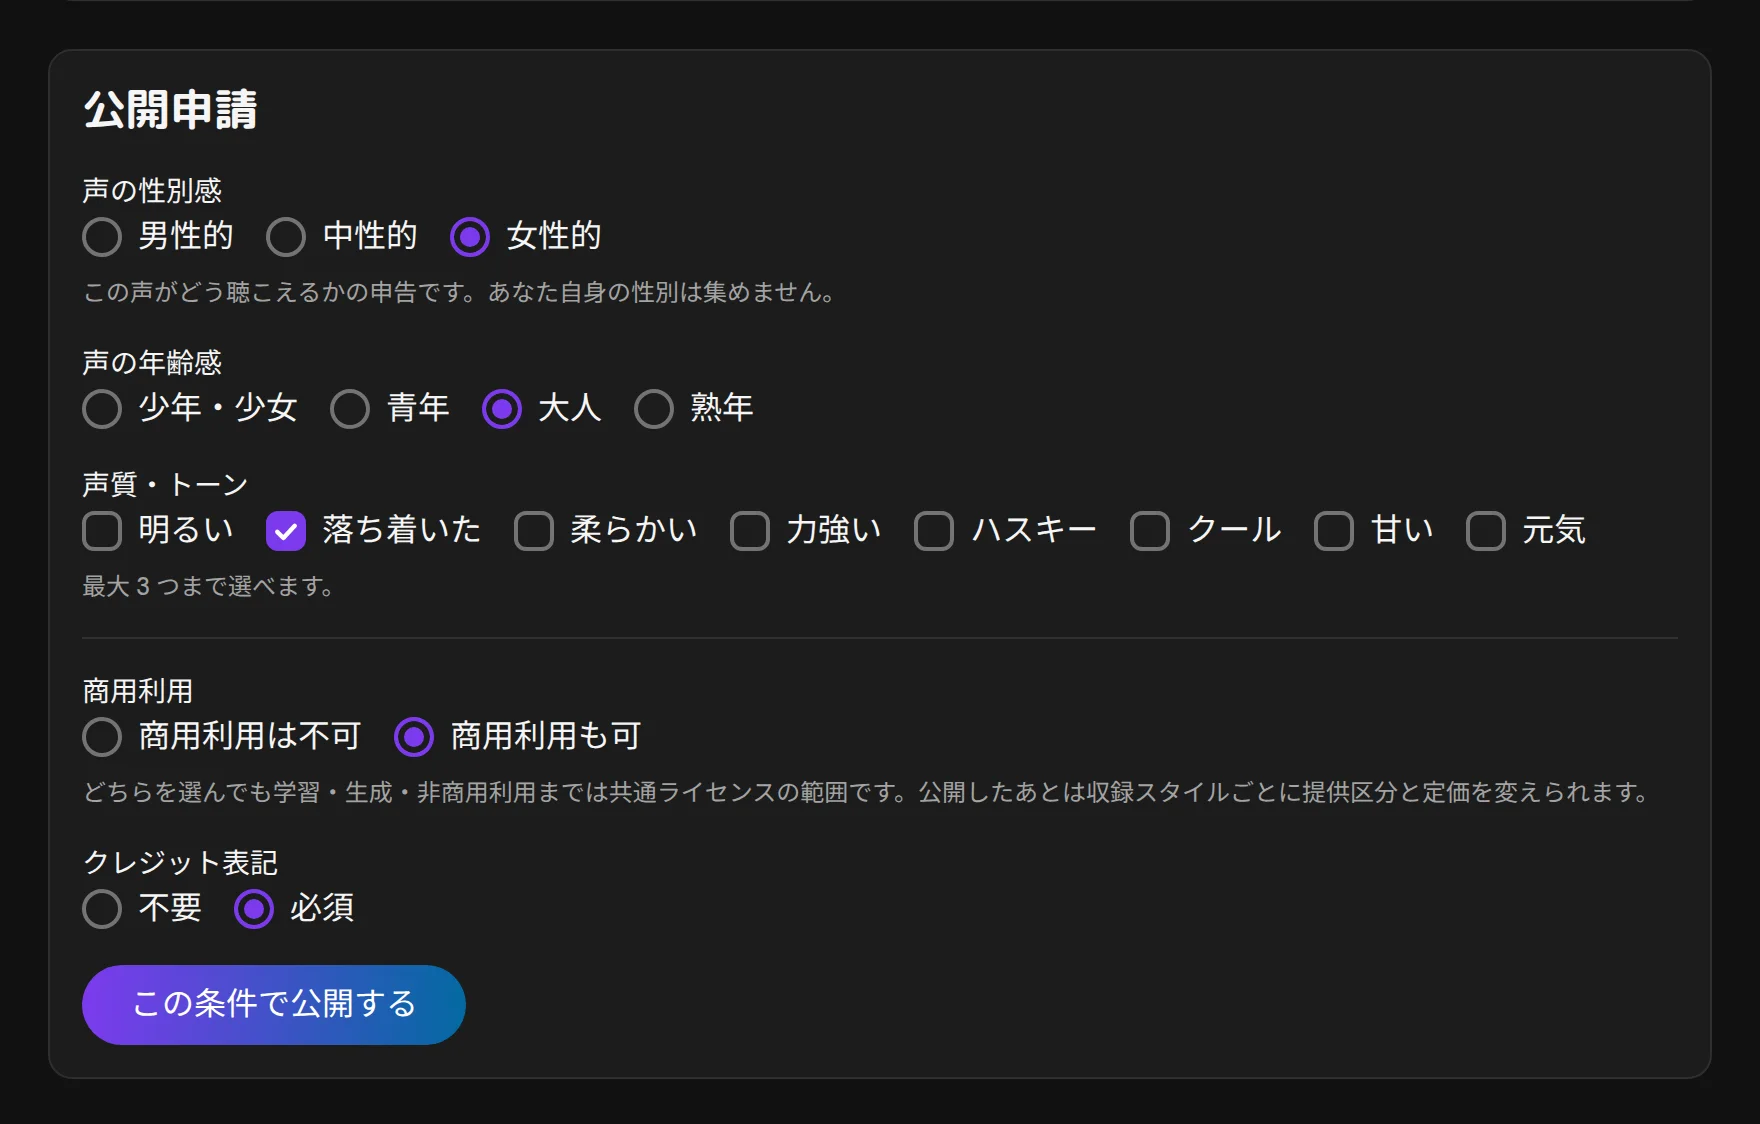Click the この条件で公開する button
Viewport: 1760px width, 1124px height.
point(274,1005)
